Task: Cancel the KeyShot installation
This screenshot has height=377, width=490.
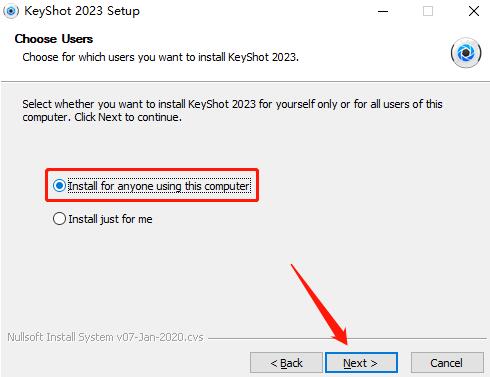Action: 447,363
